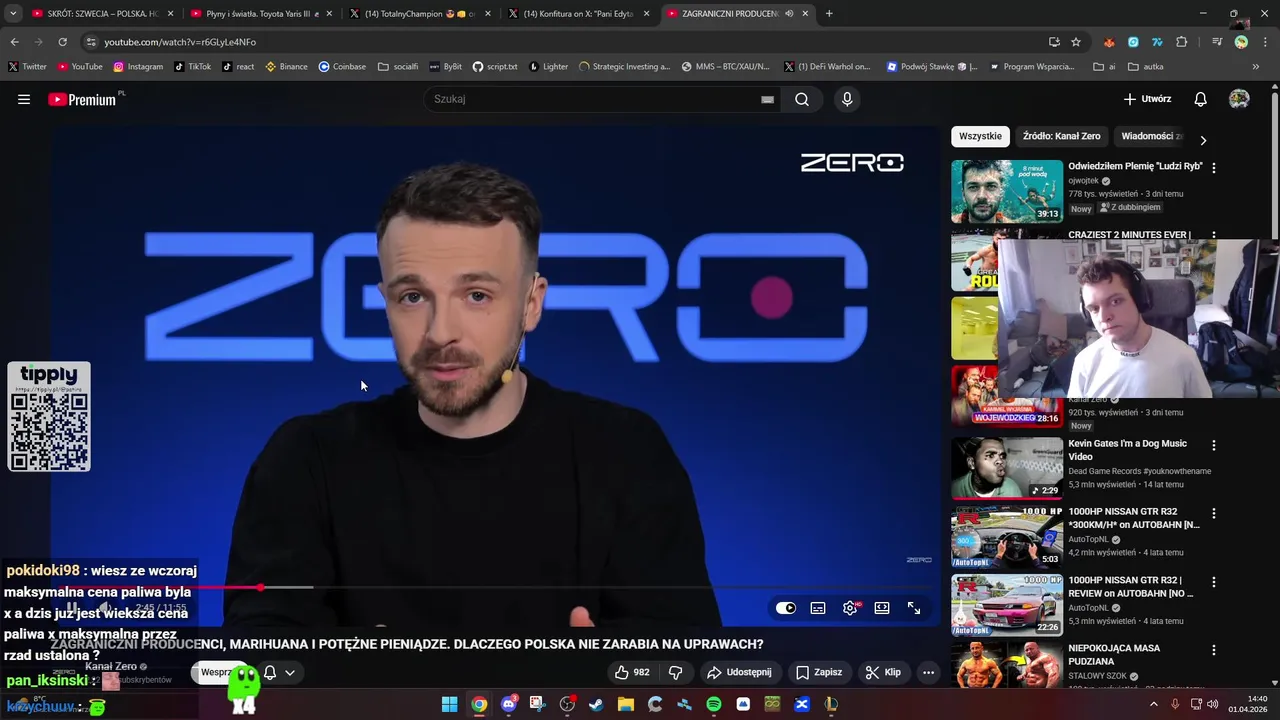Open Chrome extensions puzzle icon
Viewport: 1280px width, 720px height.
click(1182, 42)
